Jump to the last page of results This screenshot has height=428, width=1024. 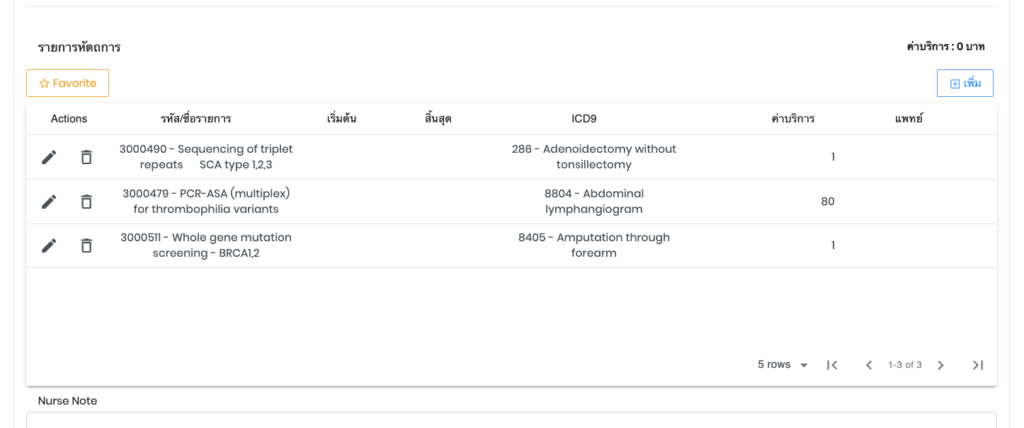[977, 365]
